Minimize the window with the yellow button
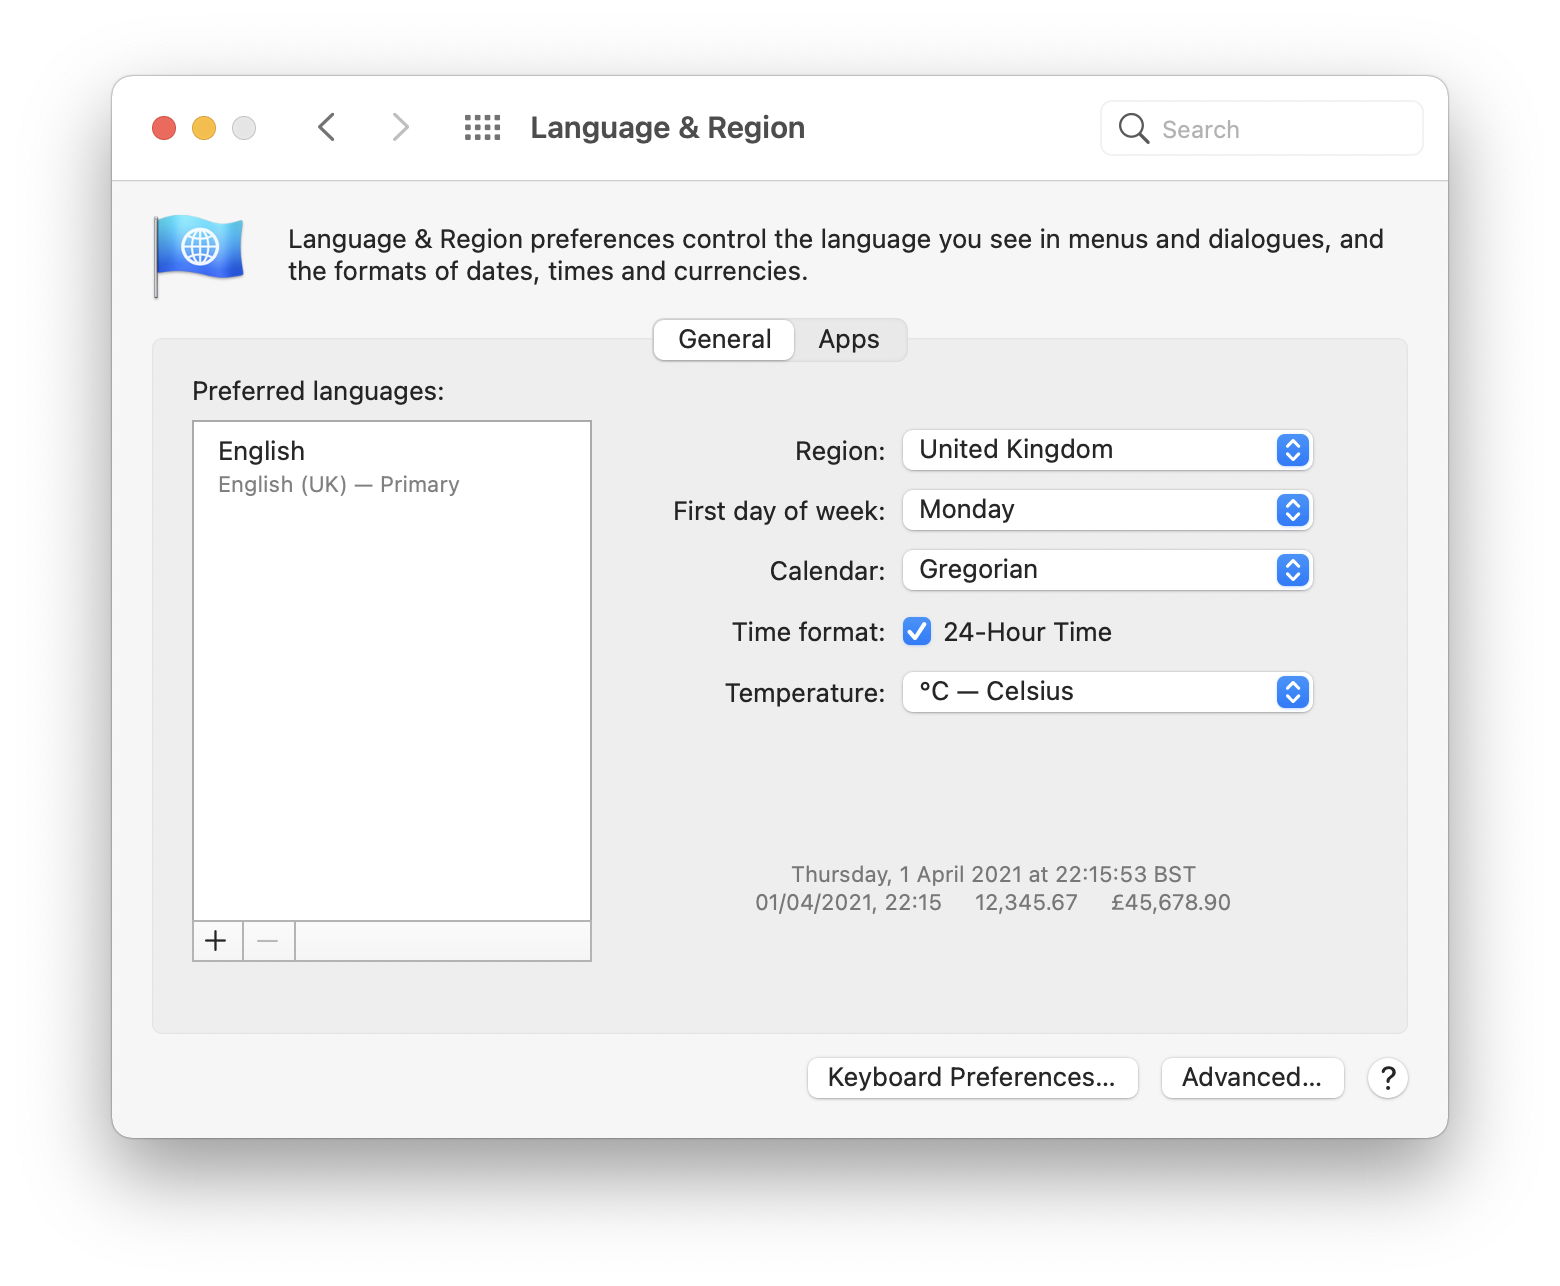Screen dimensions: 1560x1286 coord(204,128)
